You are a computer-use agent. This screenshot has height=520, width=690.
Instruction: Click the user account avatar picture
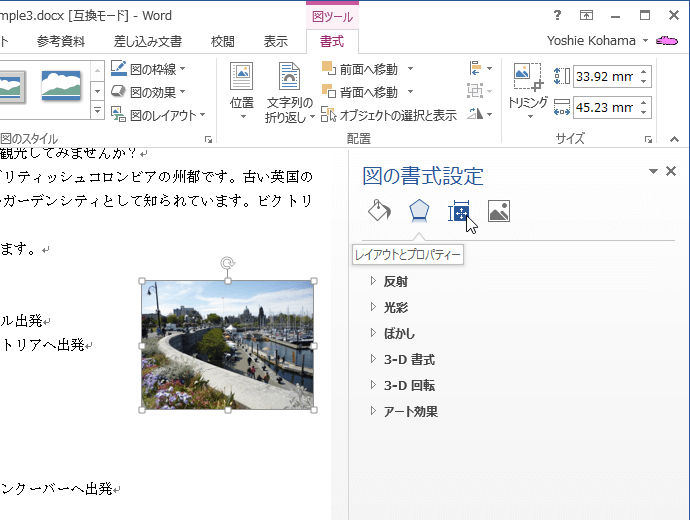(667, 41)
